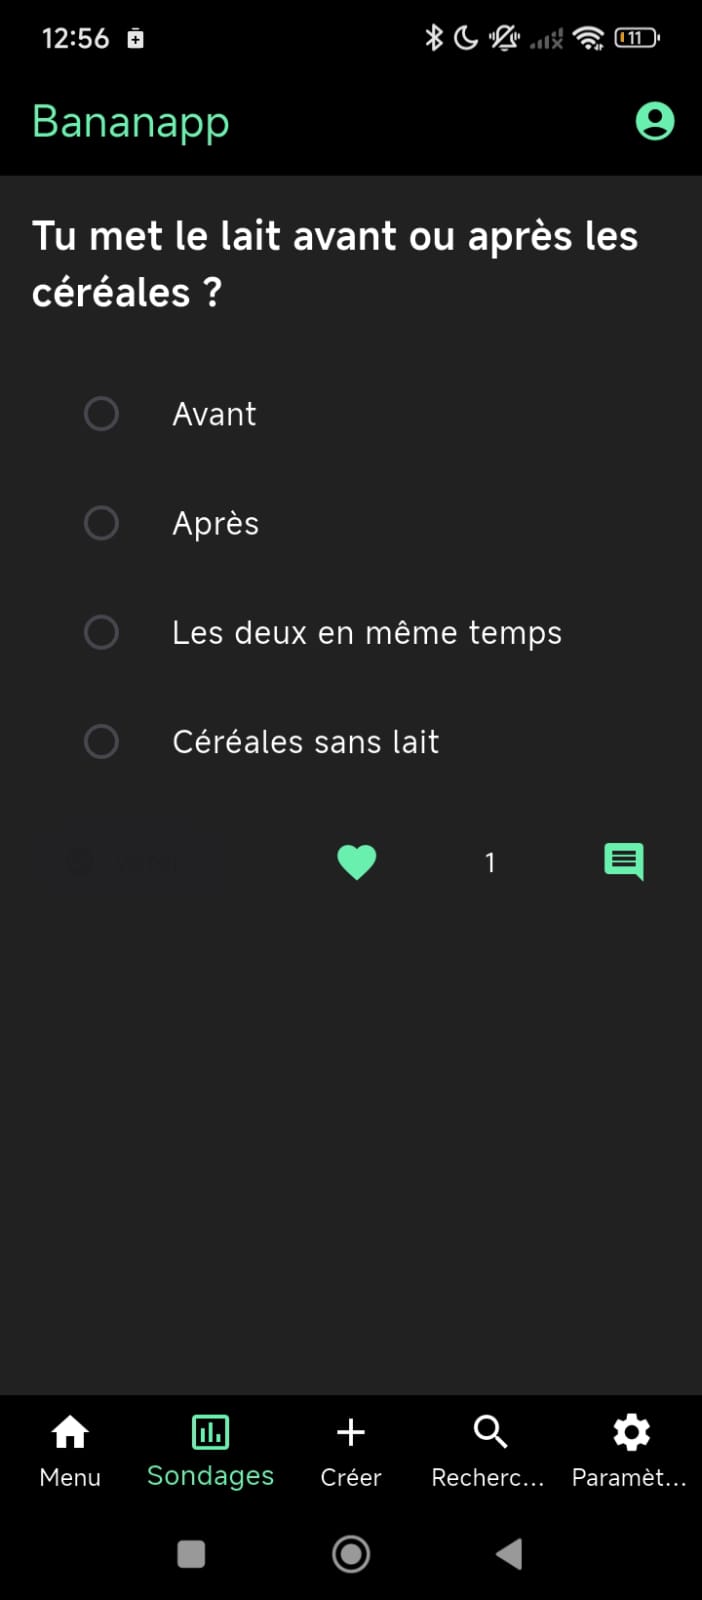Tap the like count number 1
The image size is (702, 1600).
pos(490,863)
